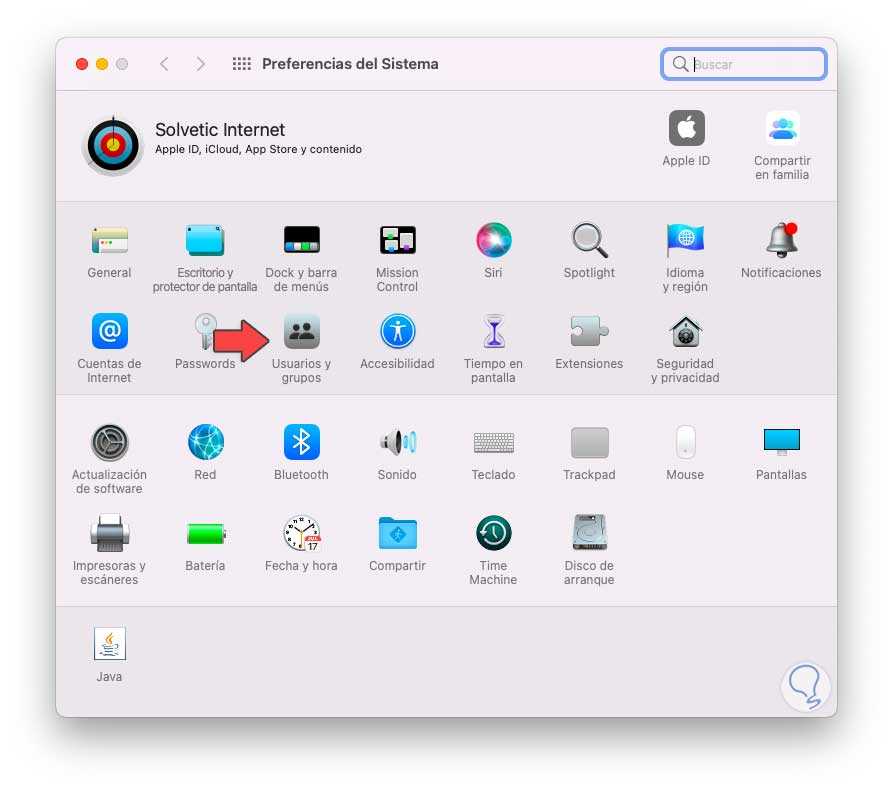This screenshot has height=791, width=893.
Task: Open Pantallas display preferences
Action: point(781,442)
